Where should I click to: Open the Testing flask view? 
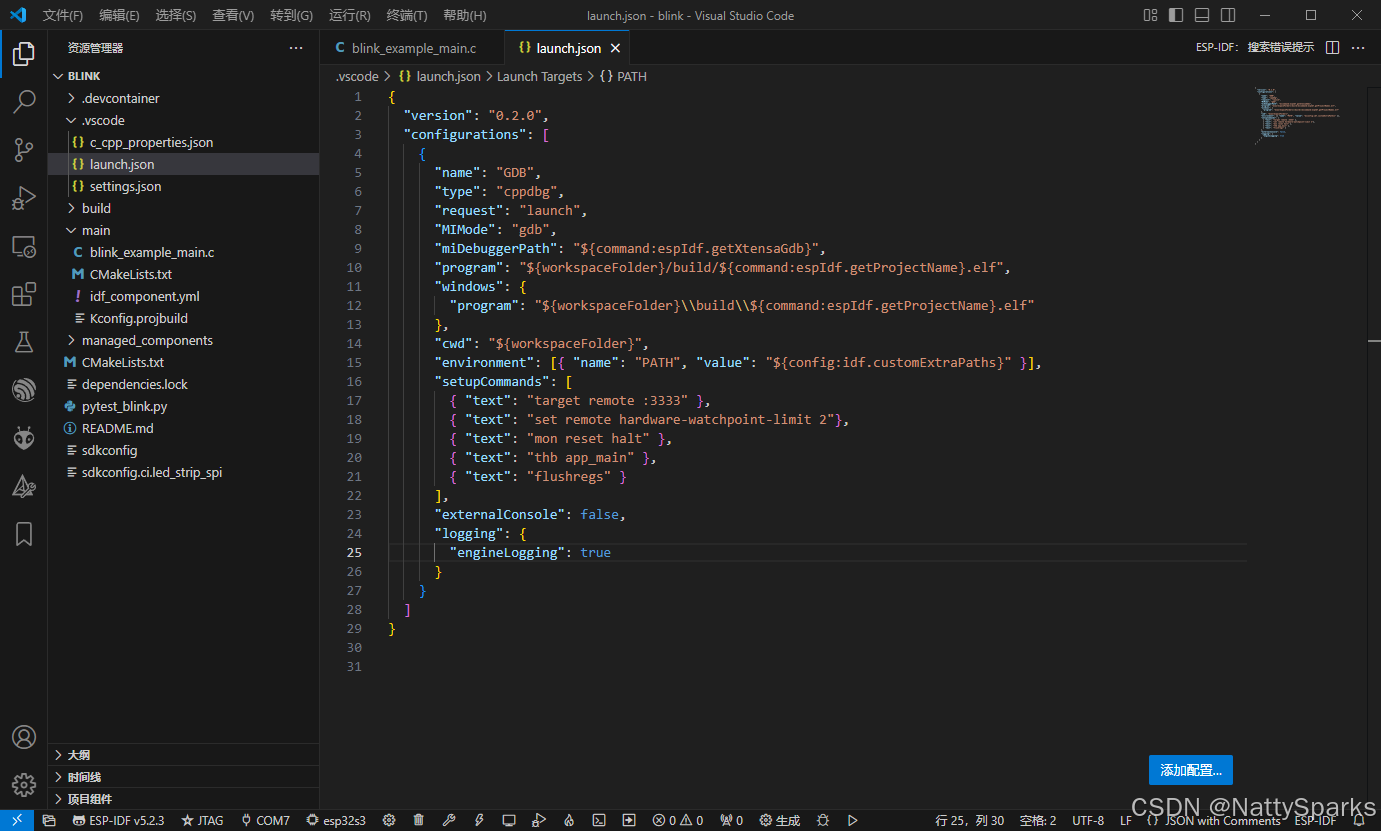point(24,342)
